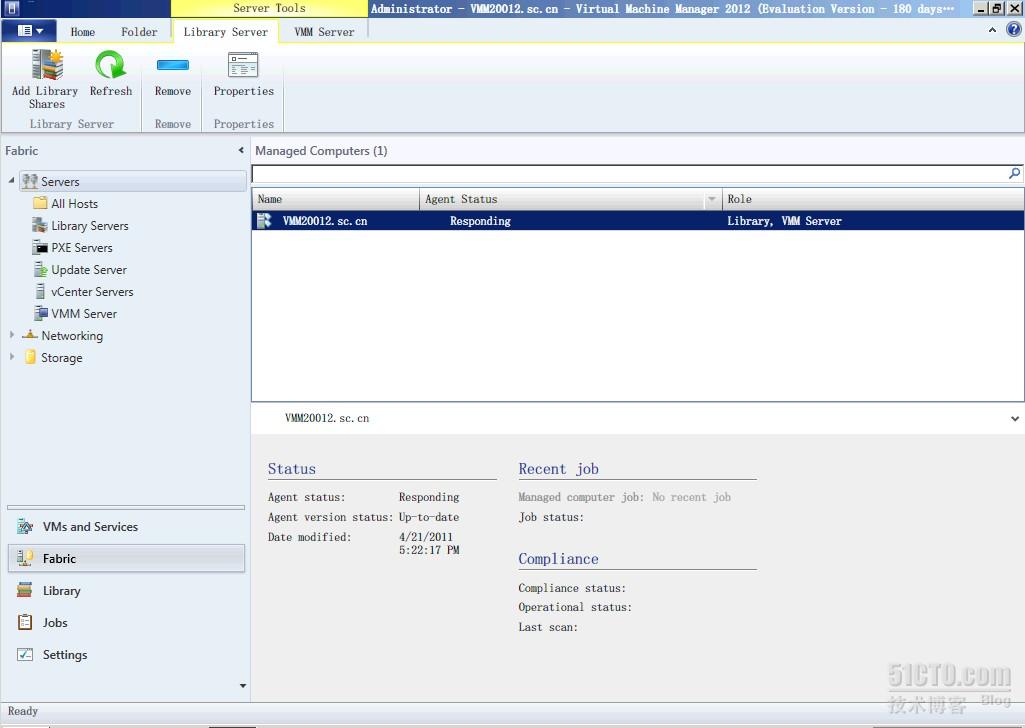Go to the Library workspace
This screenshot has height=728, width=1025.
(126, 591)
